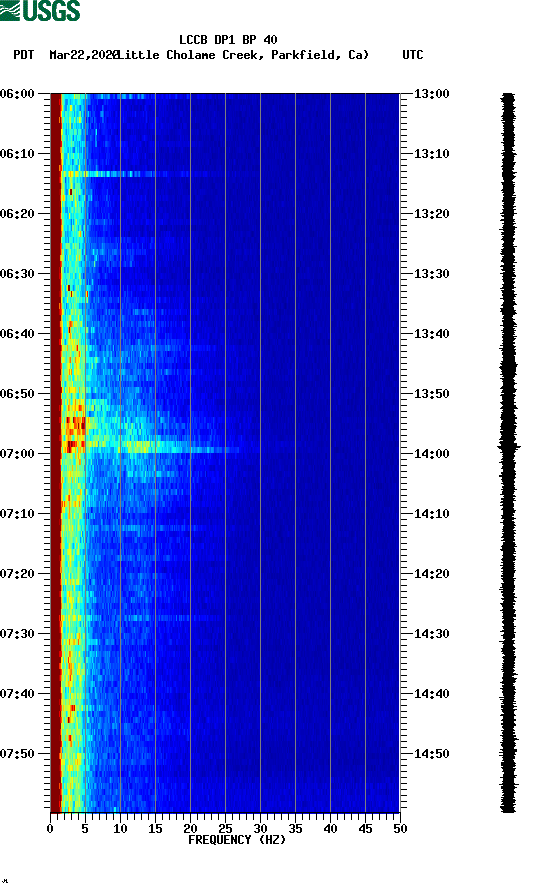Click the 'UTC' timezone label
The image size is (552, 892).
click(x=413, y=55)
